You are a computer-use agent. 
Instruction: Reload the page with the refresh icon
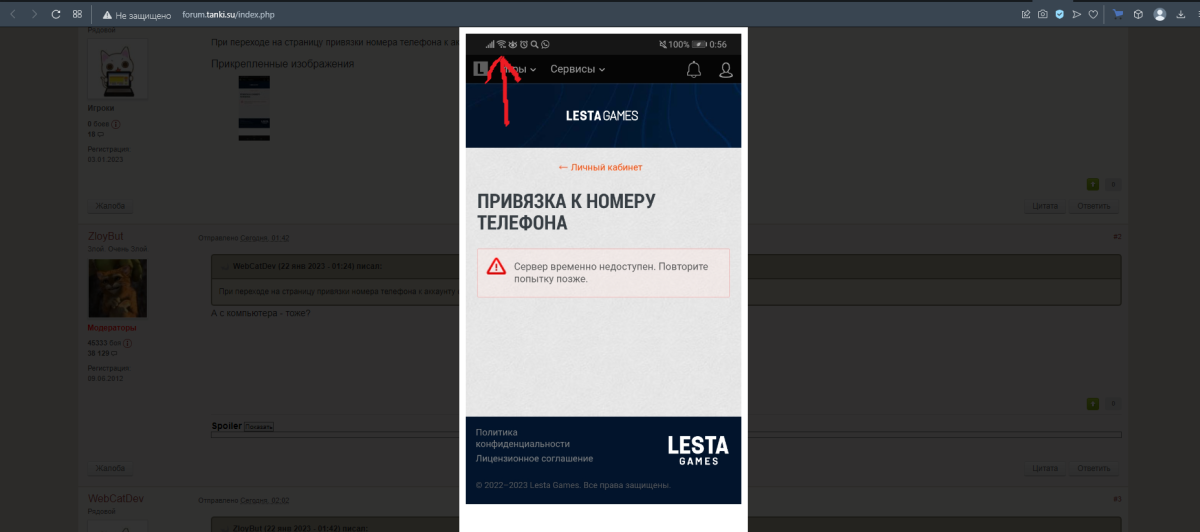[54, 15]
